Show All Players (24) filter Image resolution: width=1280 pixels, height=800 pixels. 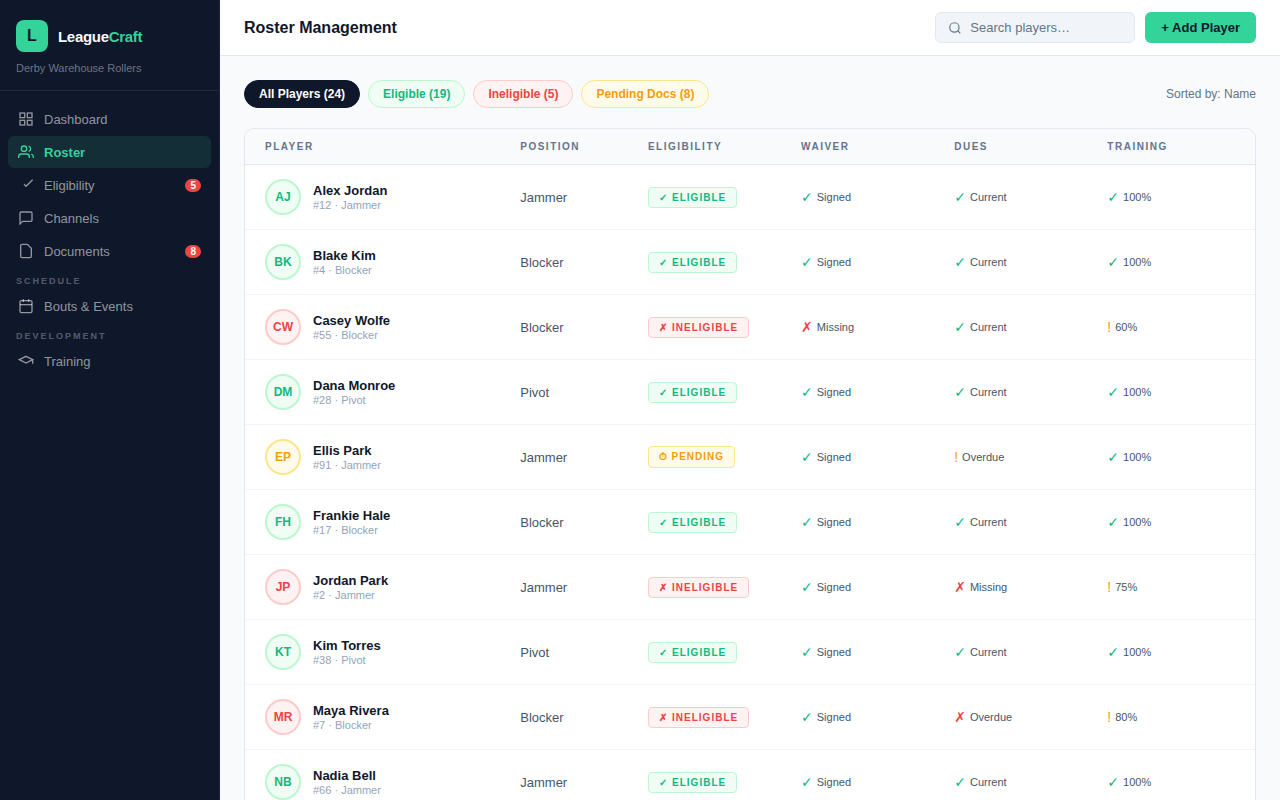tap(302, 94)
